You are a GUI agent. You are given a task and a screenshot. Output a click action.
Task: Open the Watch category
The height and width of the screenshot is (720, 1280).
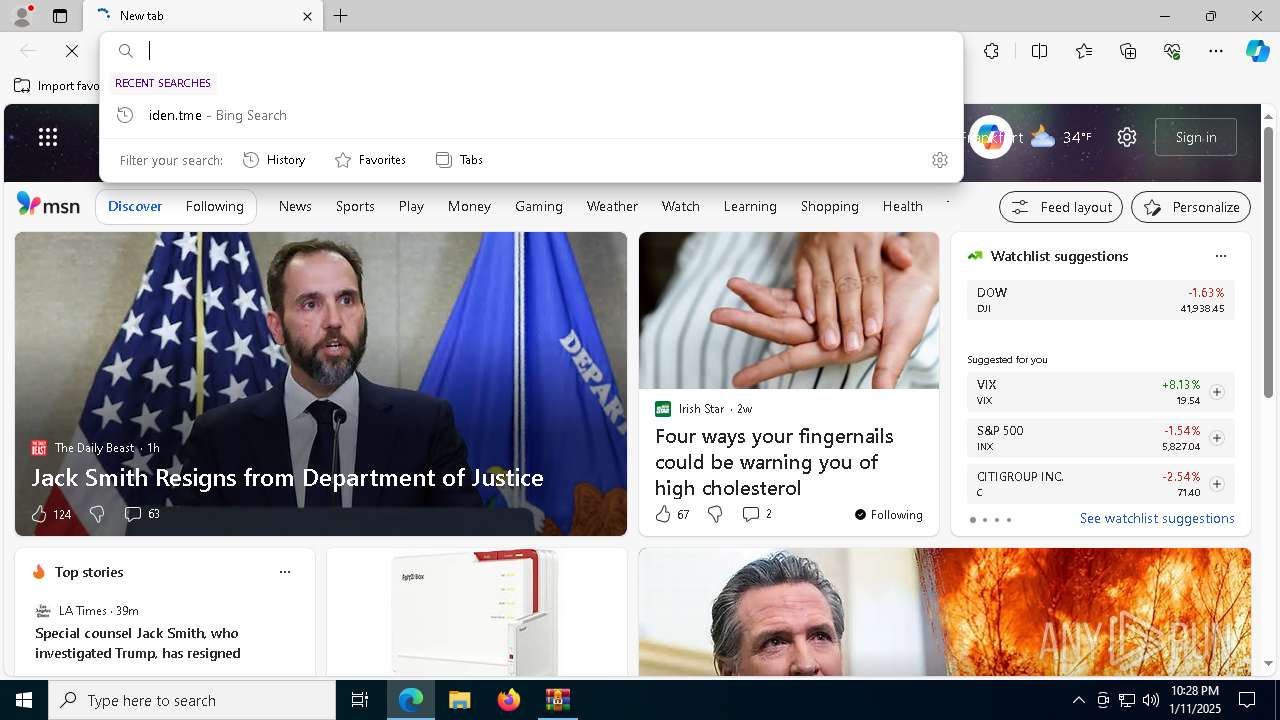click(x=681, y=206)
